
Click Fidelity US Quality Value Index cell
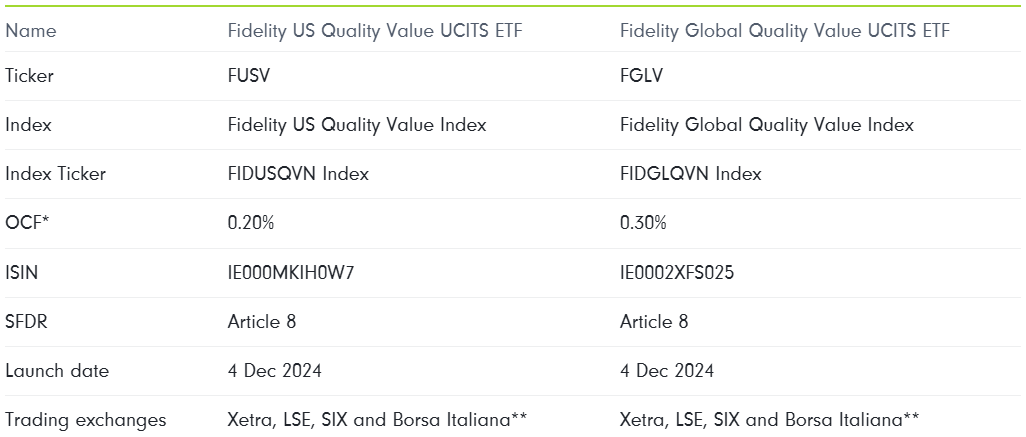tap(357, 125)
